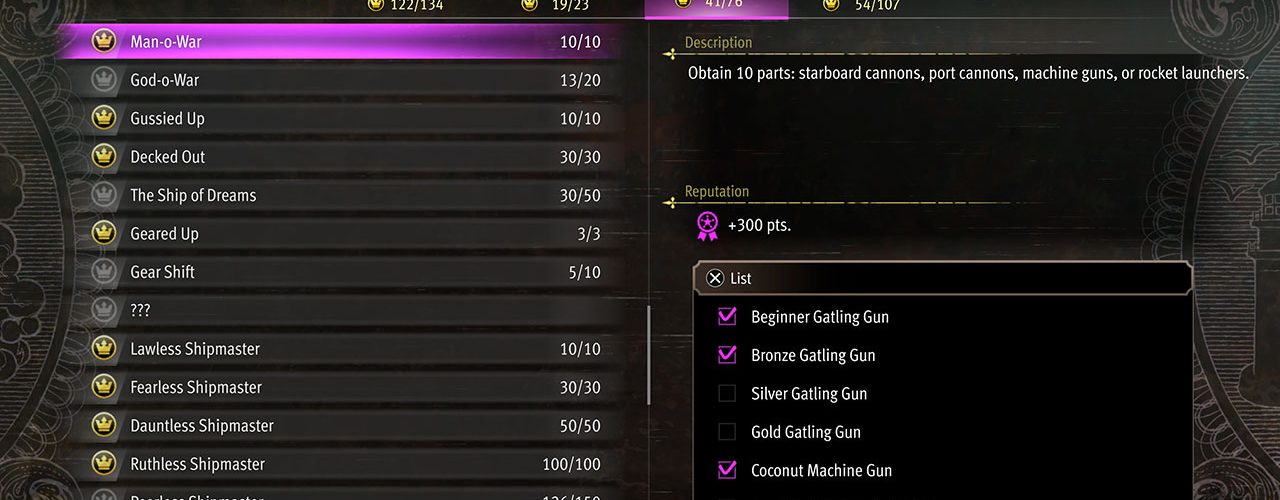This screenshot has width=1280, height=500.
Task: Click the pink reputation ribbon icon
Action: 706,226
